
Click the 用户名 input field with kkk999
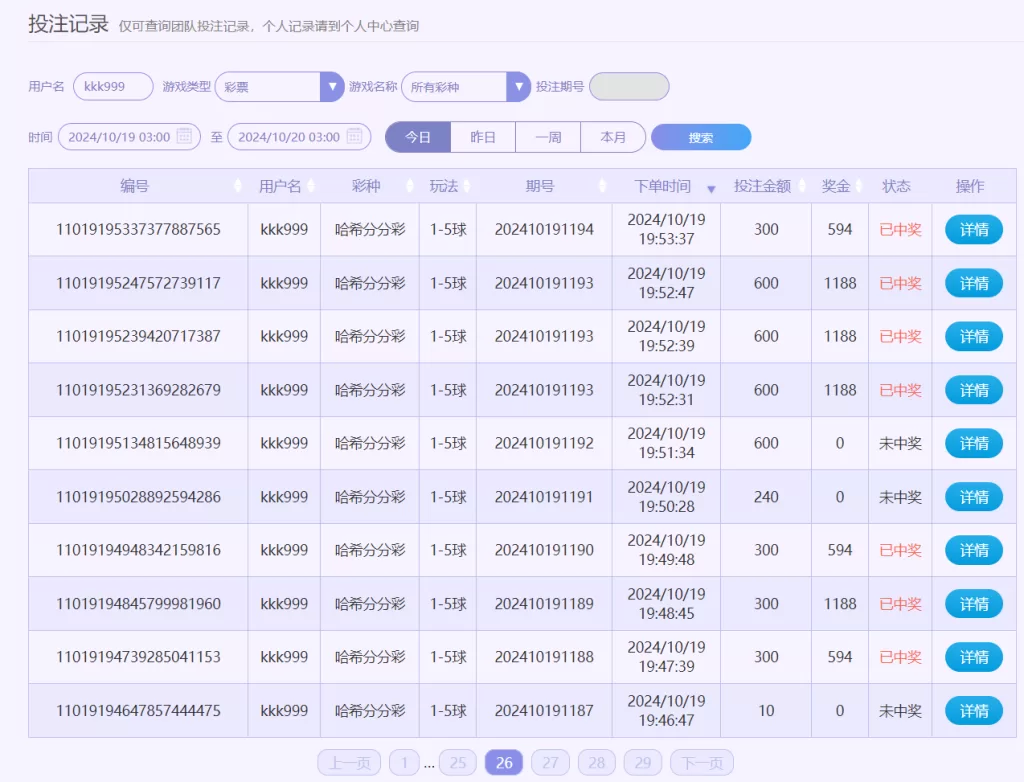point(113,86)
